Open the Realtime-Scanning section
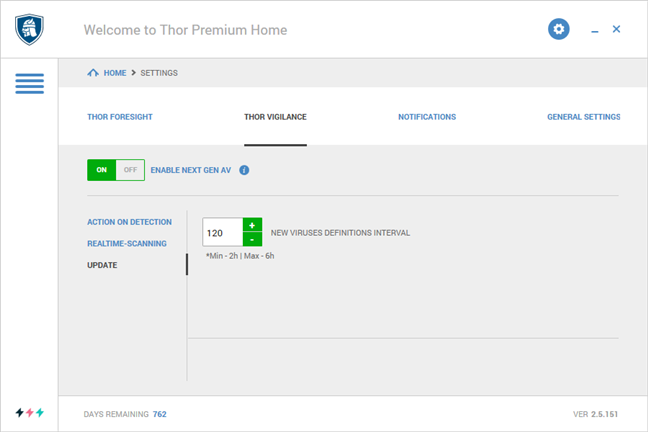648x432 pixels. (126, 243)
